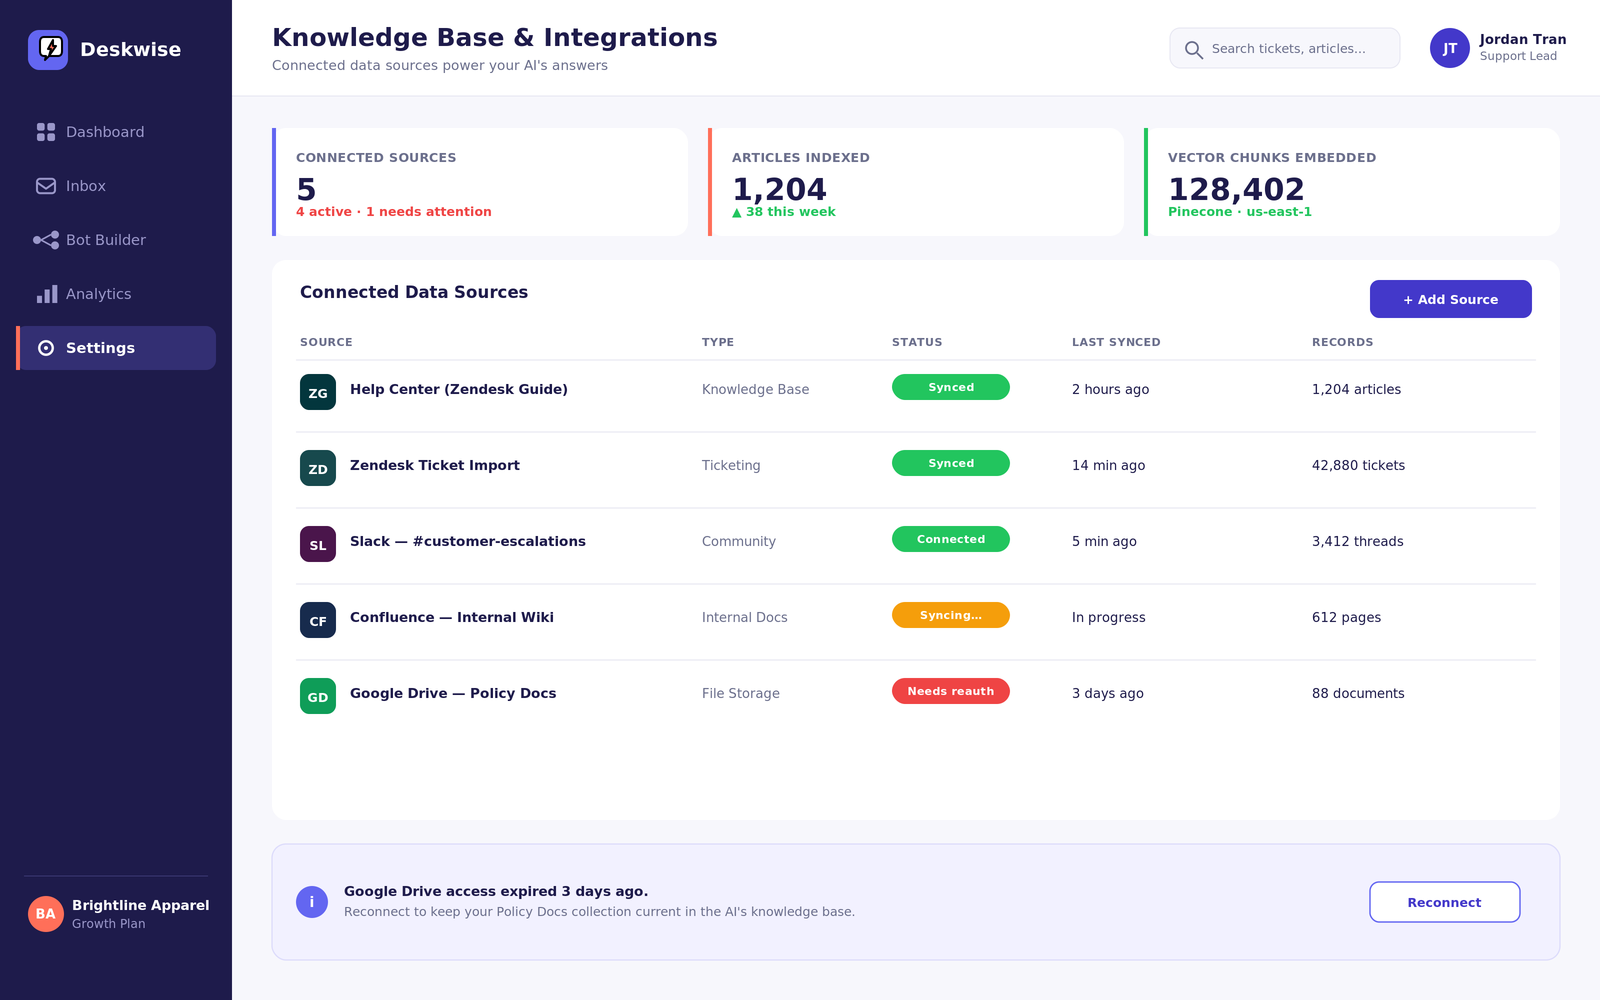Click the Pinecone us-east-1 label

1239,211
